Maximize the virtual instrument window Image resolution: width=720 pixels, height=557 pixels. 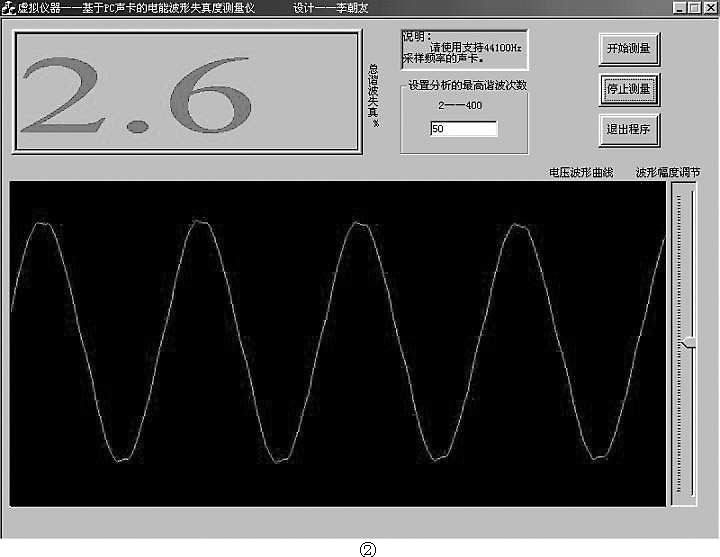pyautogui.click(x=695, y=8)
